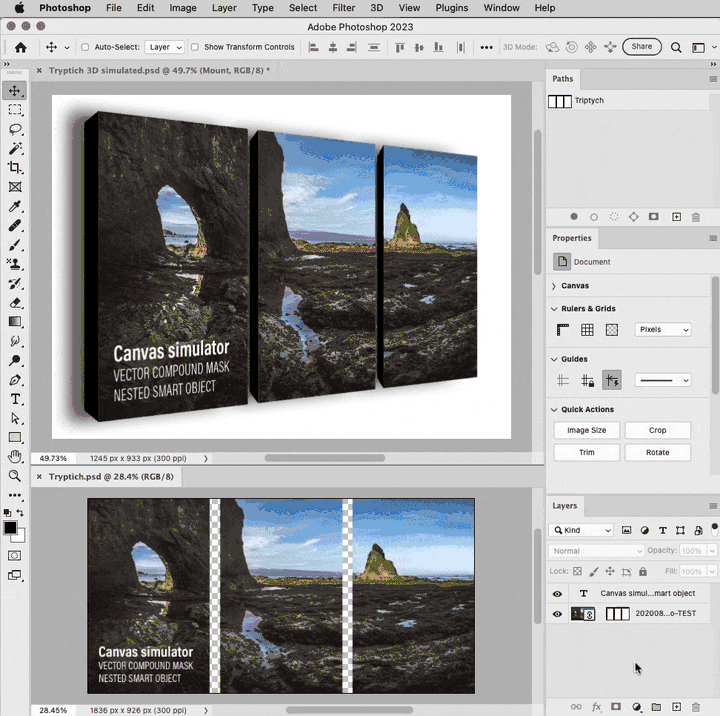720x716 pixels.
Task: Load path as selection in Paths panel
Action: click(614, 217)
